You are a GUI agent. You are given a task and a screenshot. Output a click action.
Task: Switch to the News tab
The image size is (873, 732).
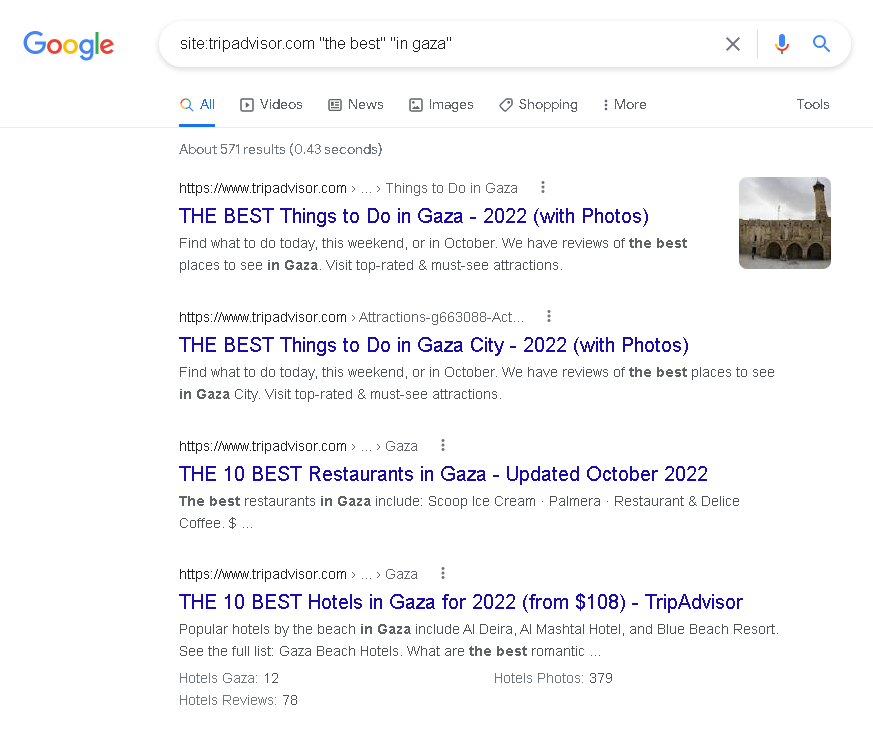(356, 105)
